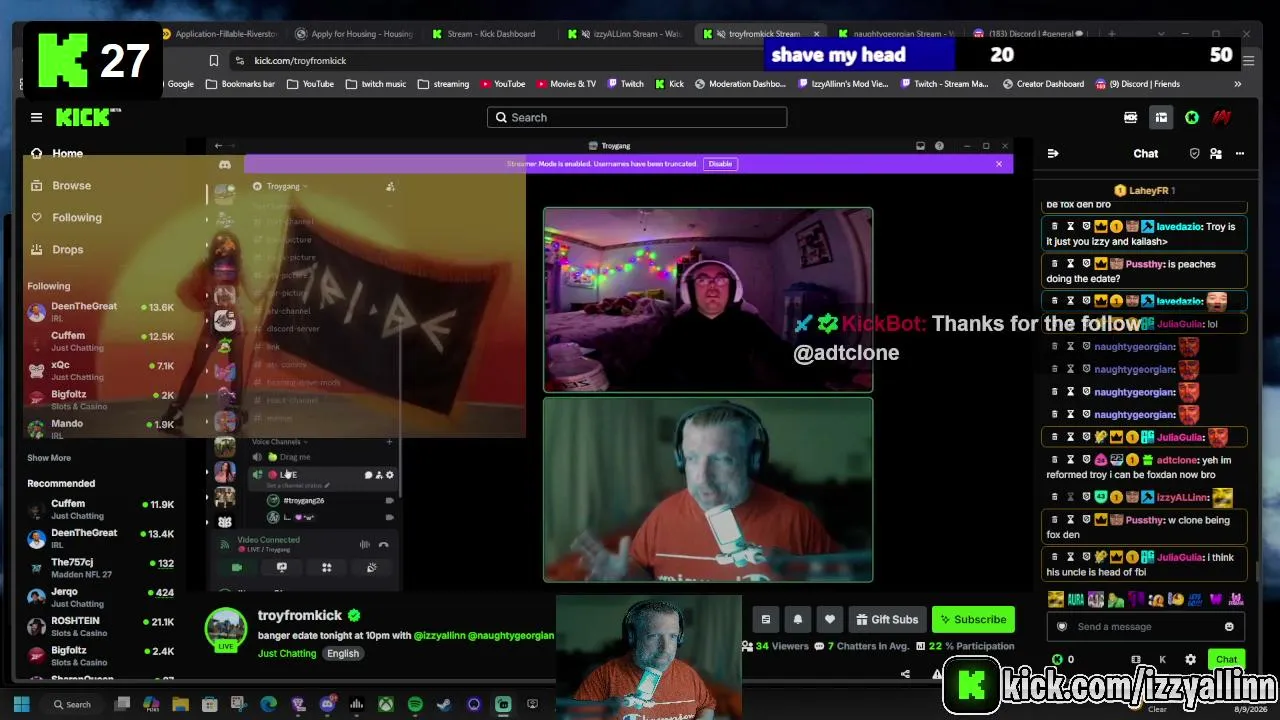Open chat users list icon

1216,154
